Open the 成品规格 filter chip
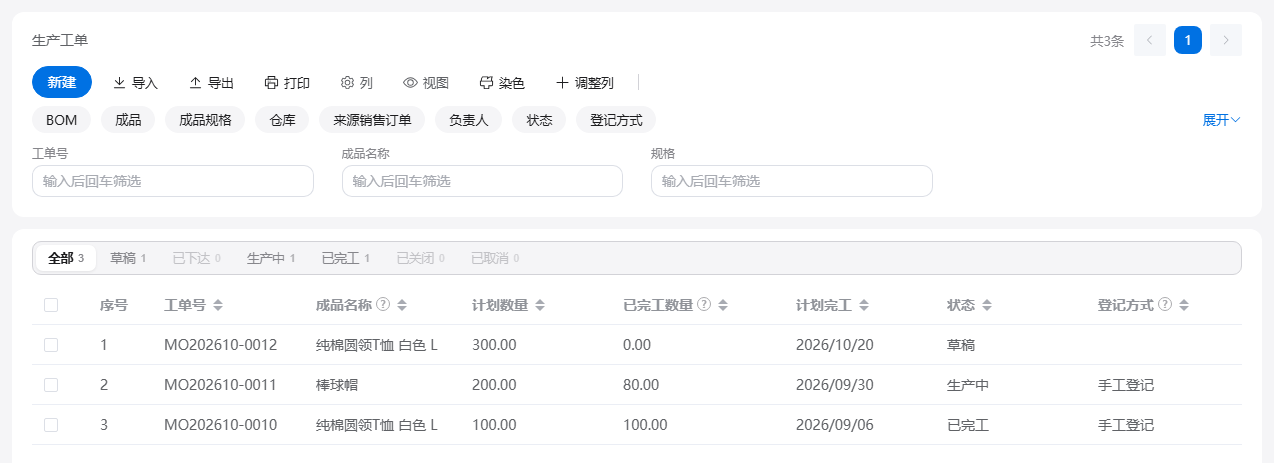 pos(205,120)
